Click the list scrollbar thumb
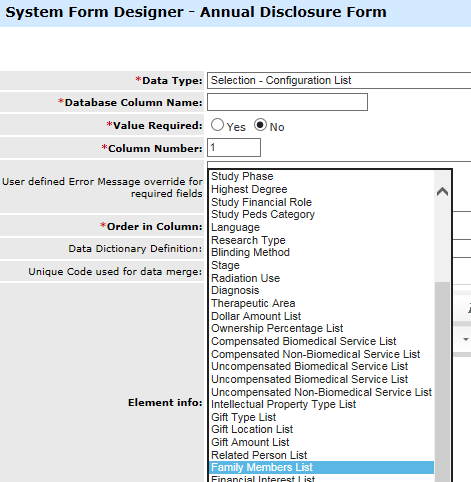This screenshot has height=482, width=471. pyautogui.click(x=442, y=382)
